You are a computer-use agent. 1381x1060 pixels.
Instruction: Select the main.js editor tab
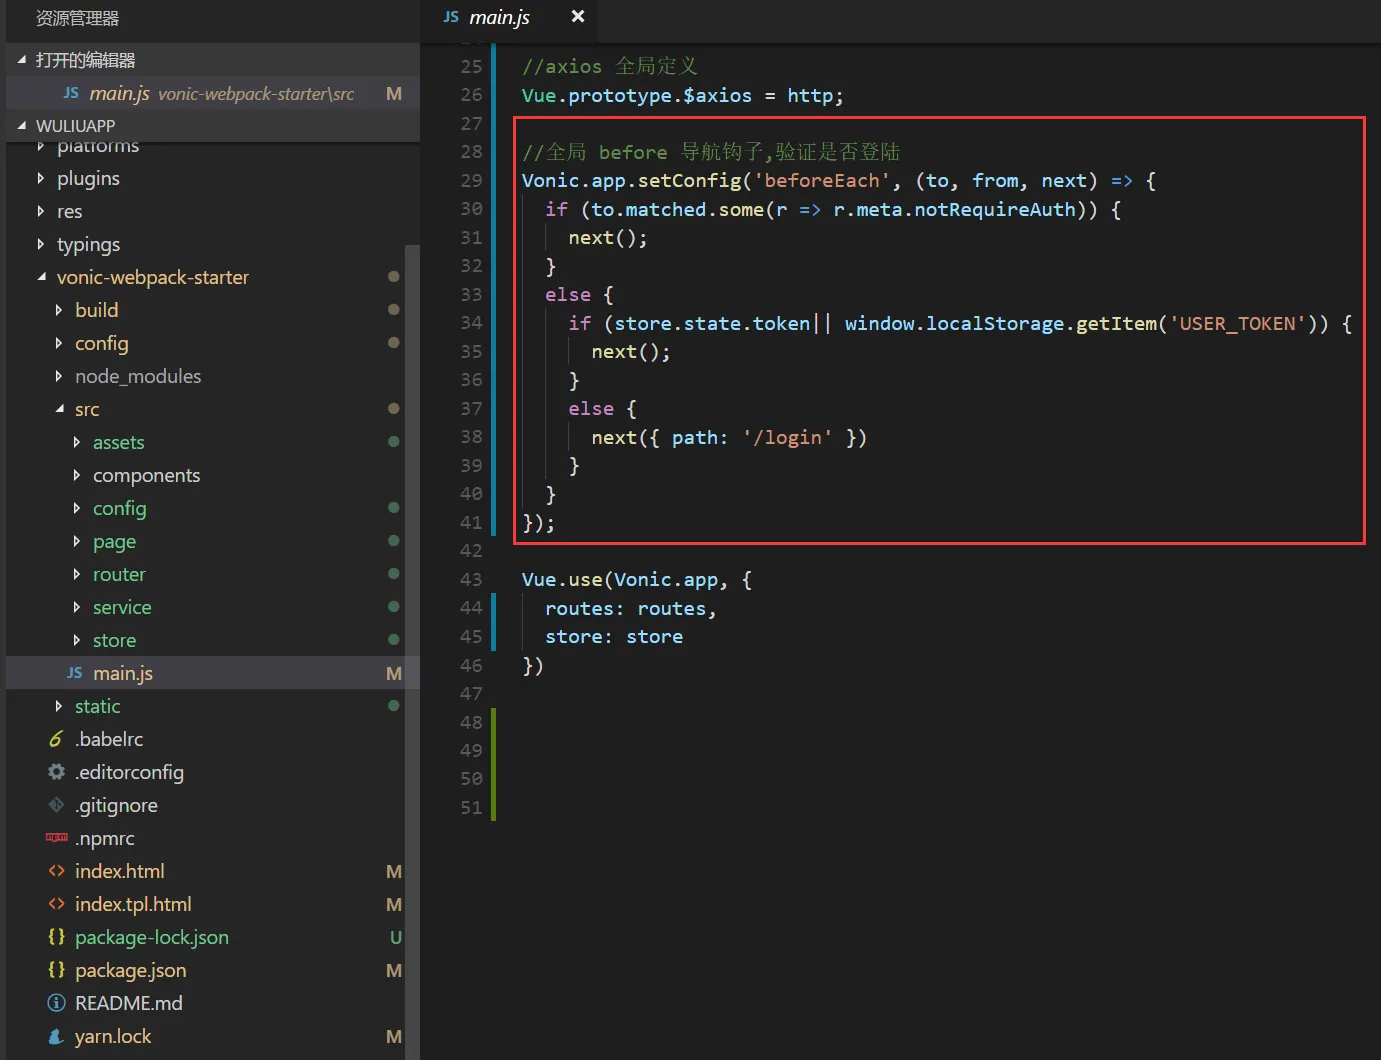[x=511, y=18]
